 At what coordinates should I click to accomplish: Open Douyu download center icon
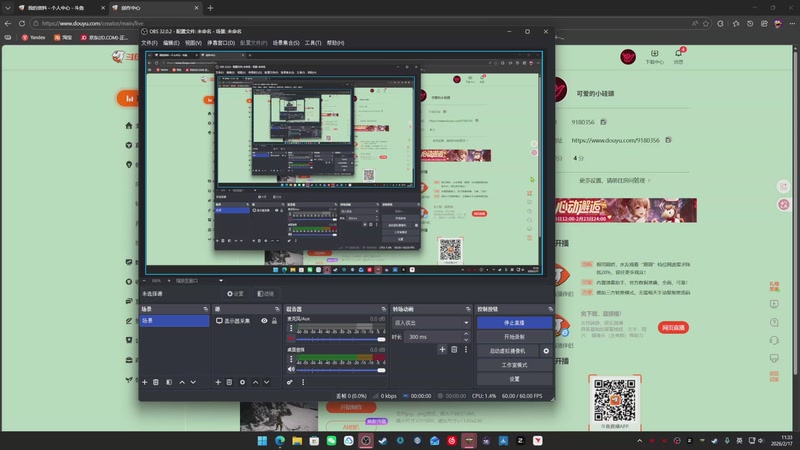[x=655, y=56]
